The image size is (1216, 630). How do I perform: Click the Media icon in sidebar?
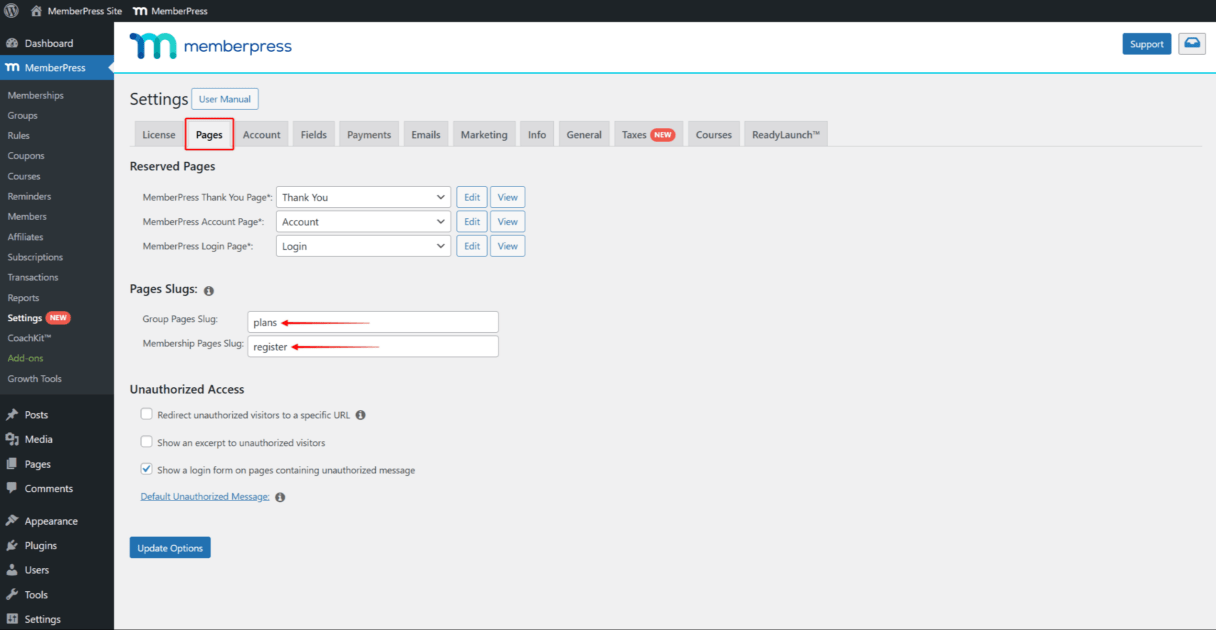pos(12,440)
